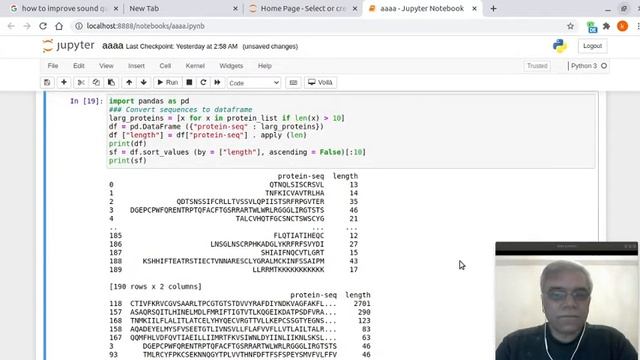Rename notebook by clicking aaaa title
The image size is (640, 360).
[113, 46]
